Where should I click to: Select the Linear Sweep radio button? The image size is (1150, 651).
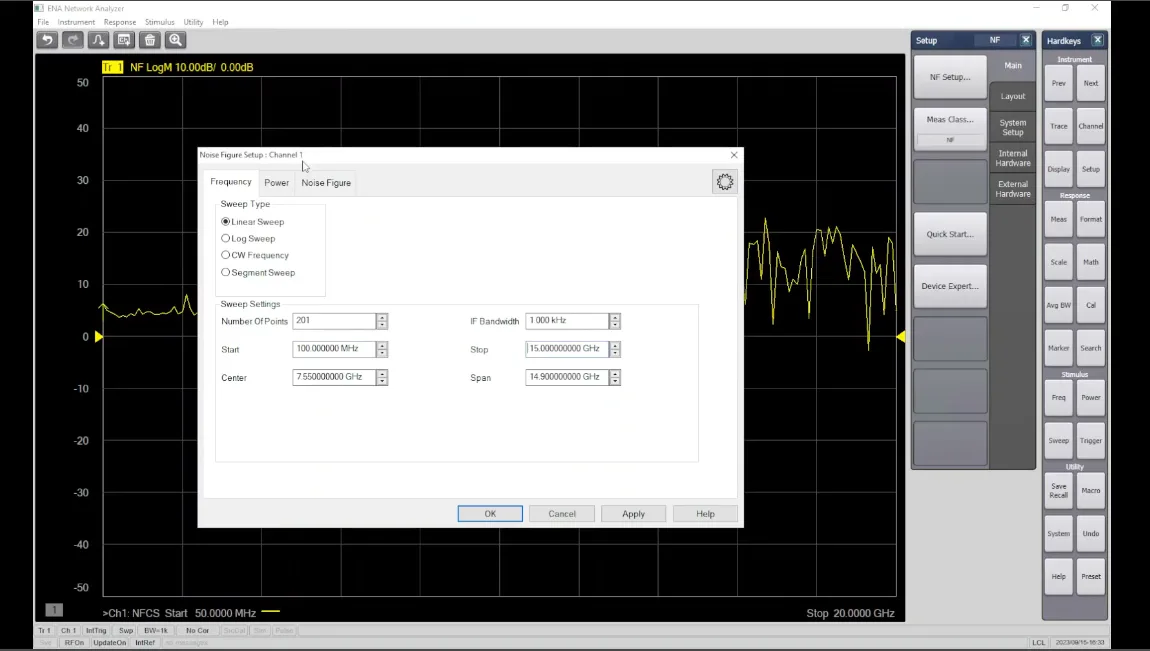click(226, 221)
